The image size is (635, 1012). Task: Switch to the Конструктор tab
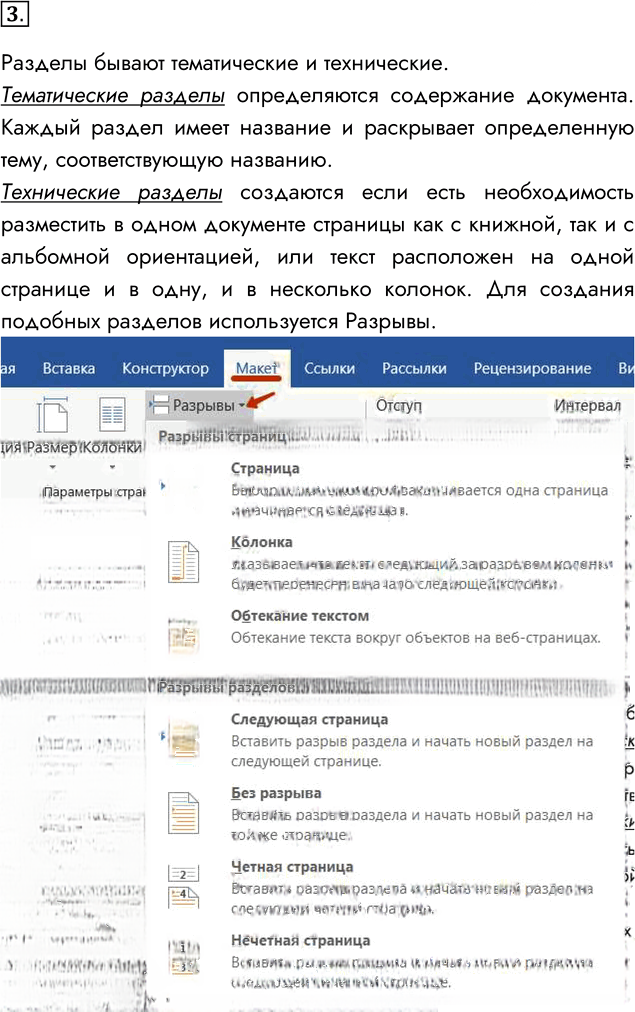[165, 369]
